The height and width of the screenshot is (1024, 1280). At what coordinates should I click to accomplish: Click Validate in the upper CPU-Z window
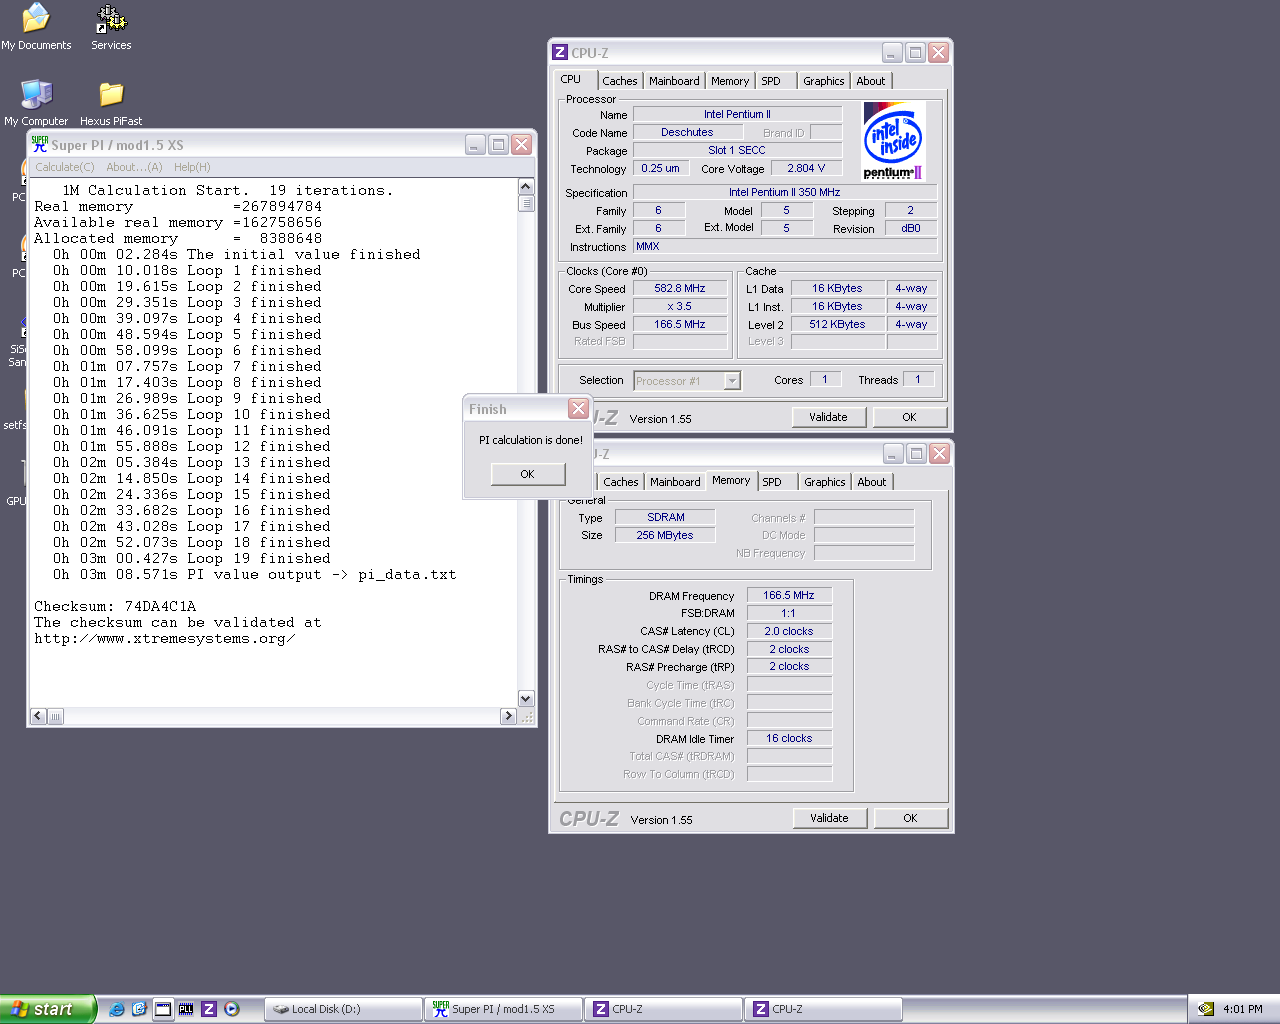(x=828, y=417)
